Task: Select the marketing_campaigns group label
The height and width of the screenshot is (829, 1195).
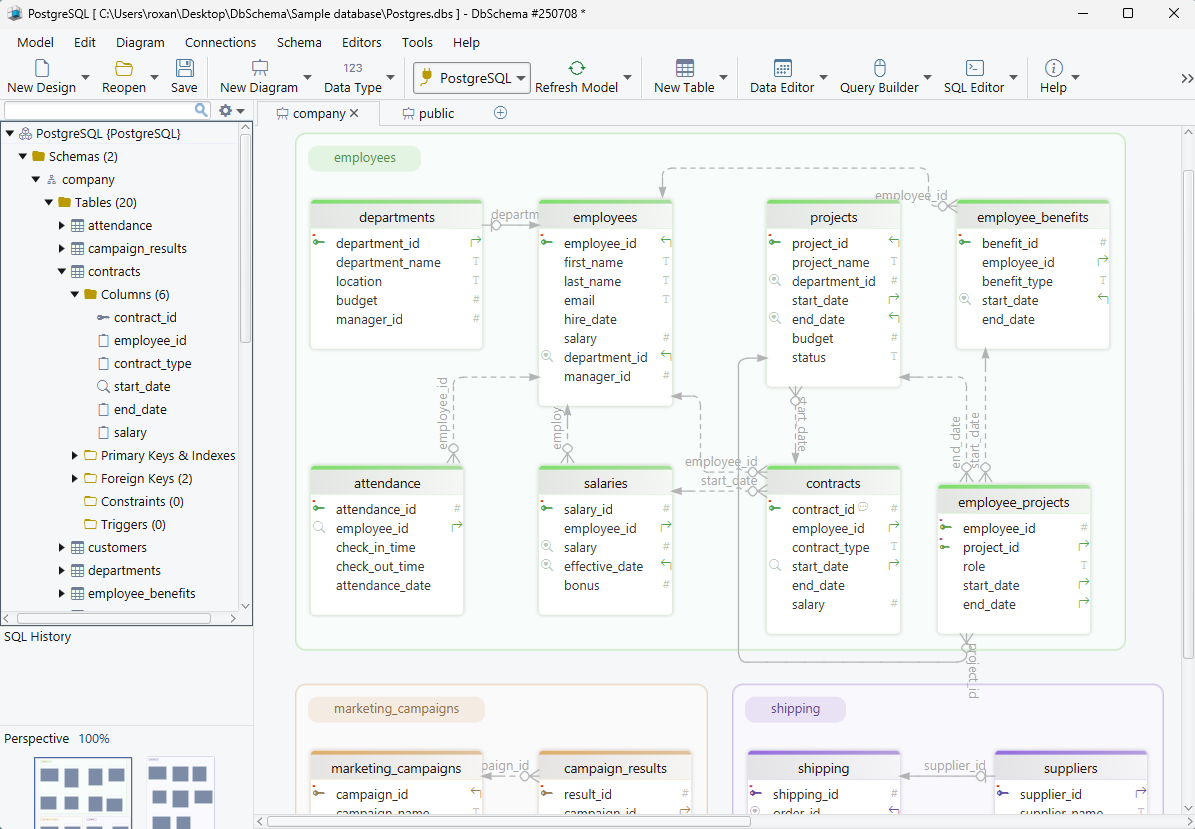Action: 396,709
